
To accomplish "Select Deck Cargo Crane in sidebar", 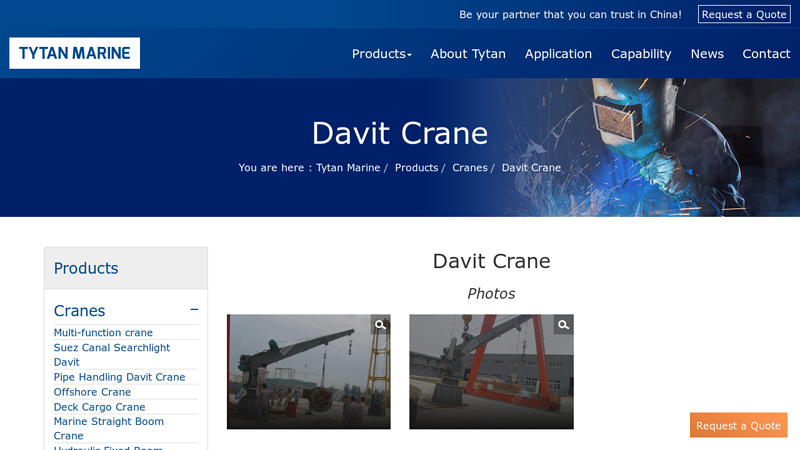I will (x=99, y=407).
